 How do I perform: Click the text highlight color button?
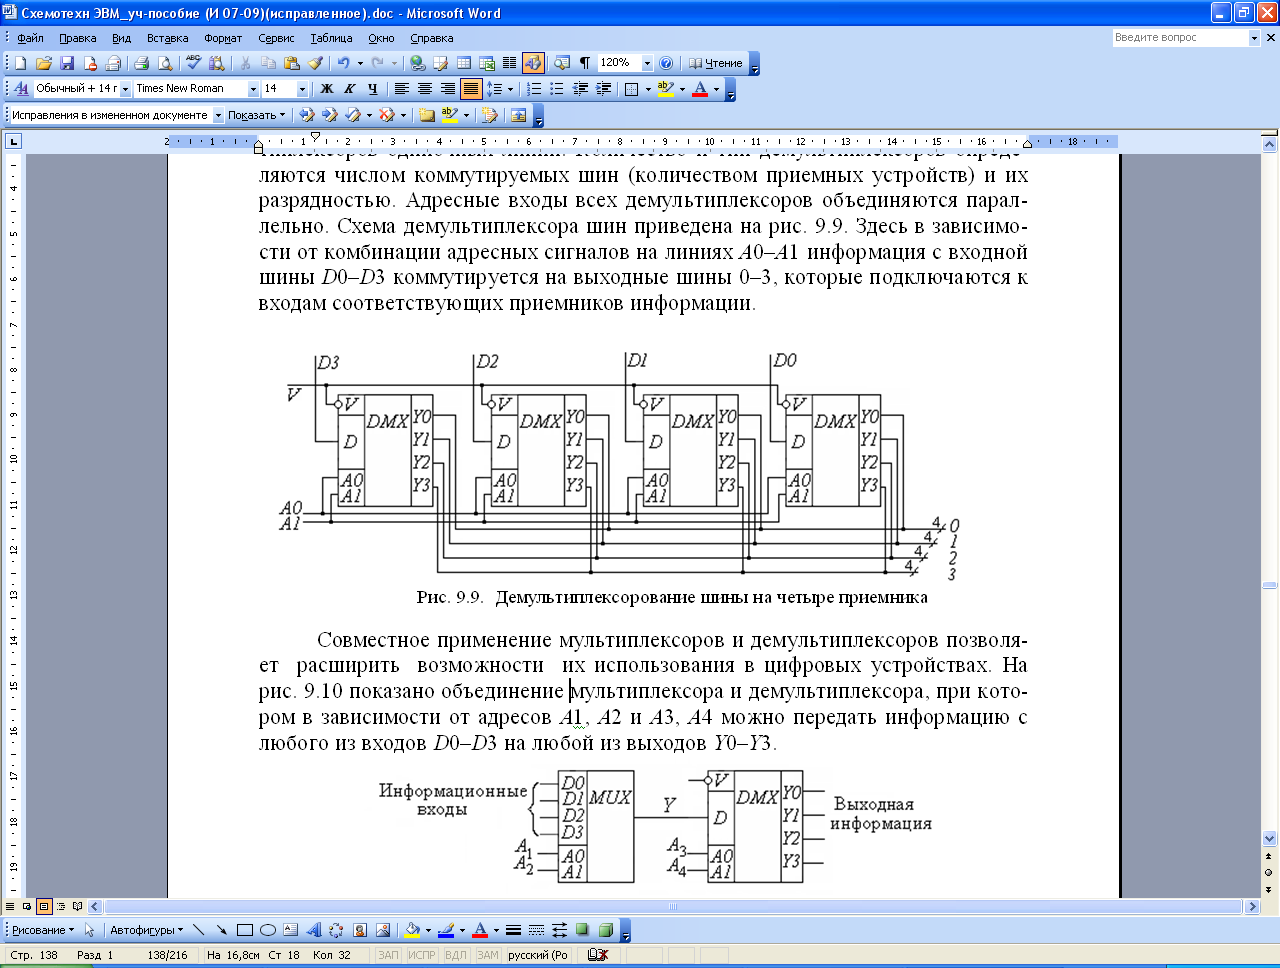click(x=665, y=89)
